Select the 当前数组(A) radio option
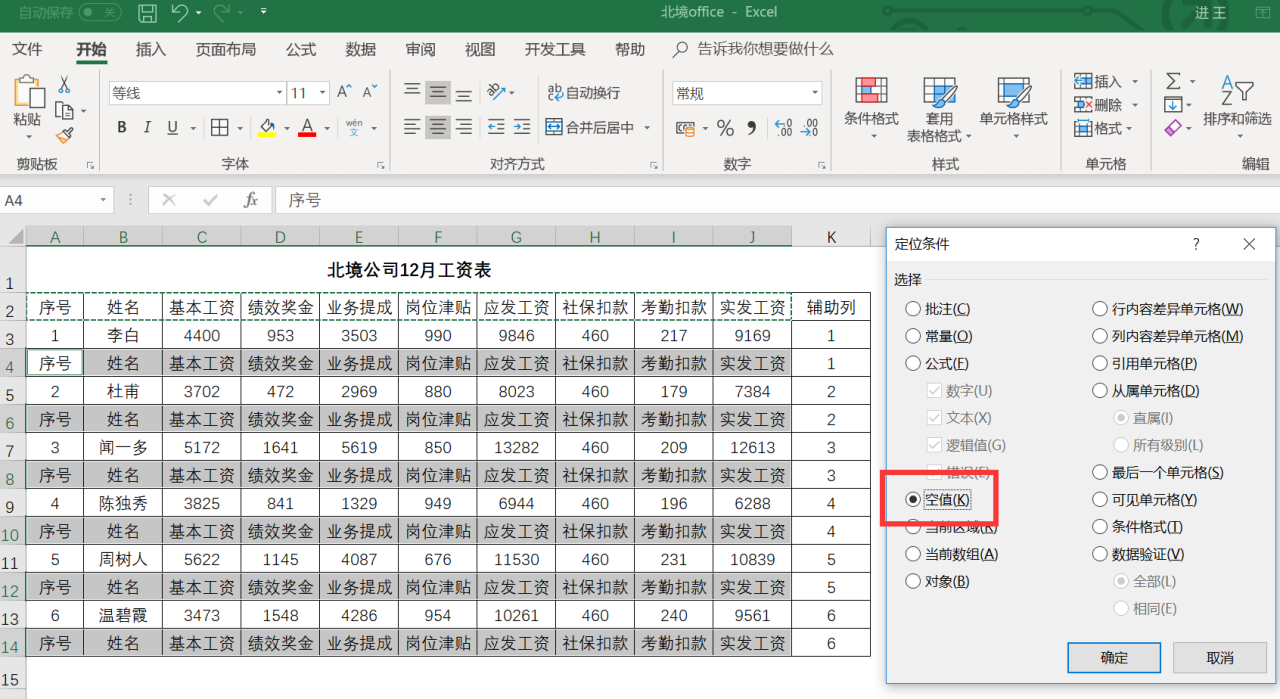The height and width of the screenshot is (699, 1280). pyautogui.click(x=951, y=553)
